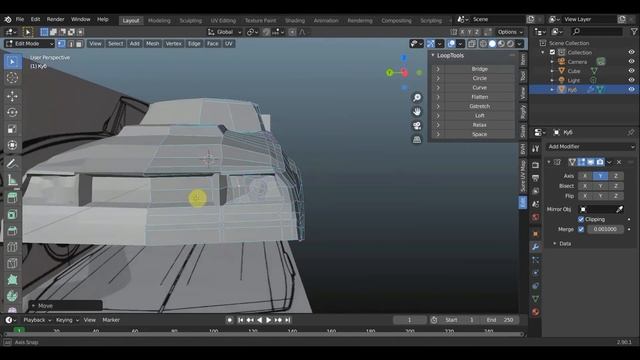Enable face select mode
The image size is (640, 360).
coord(80,44)
